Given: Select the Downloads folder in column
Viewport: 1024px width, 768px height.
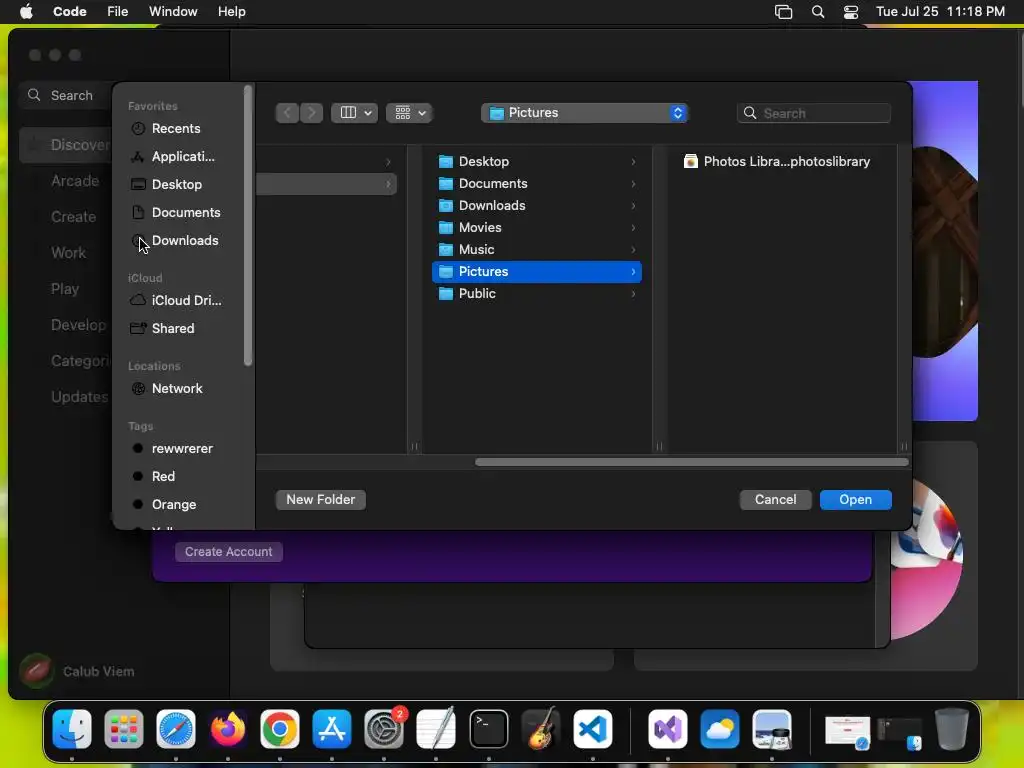Looking at the screenshot, I should point(537,206).
